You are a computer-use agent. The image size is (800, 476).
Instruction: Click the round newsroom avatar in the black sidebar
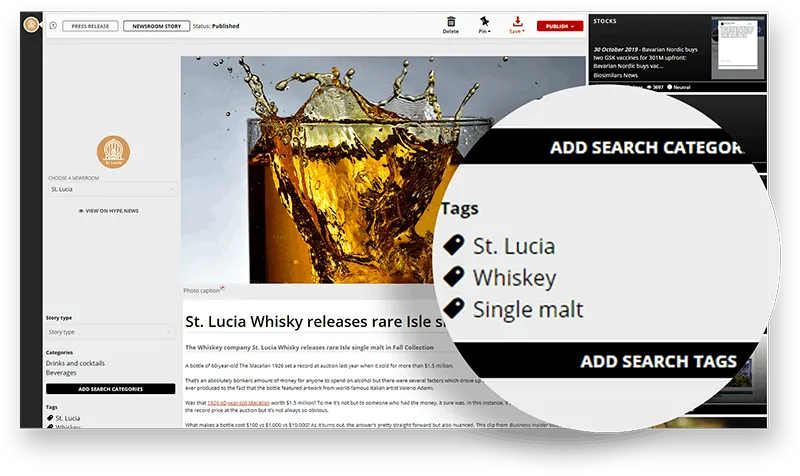31,24
